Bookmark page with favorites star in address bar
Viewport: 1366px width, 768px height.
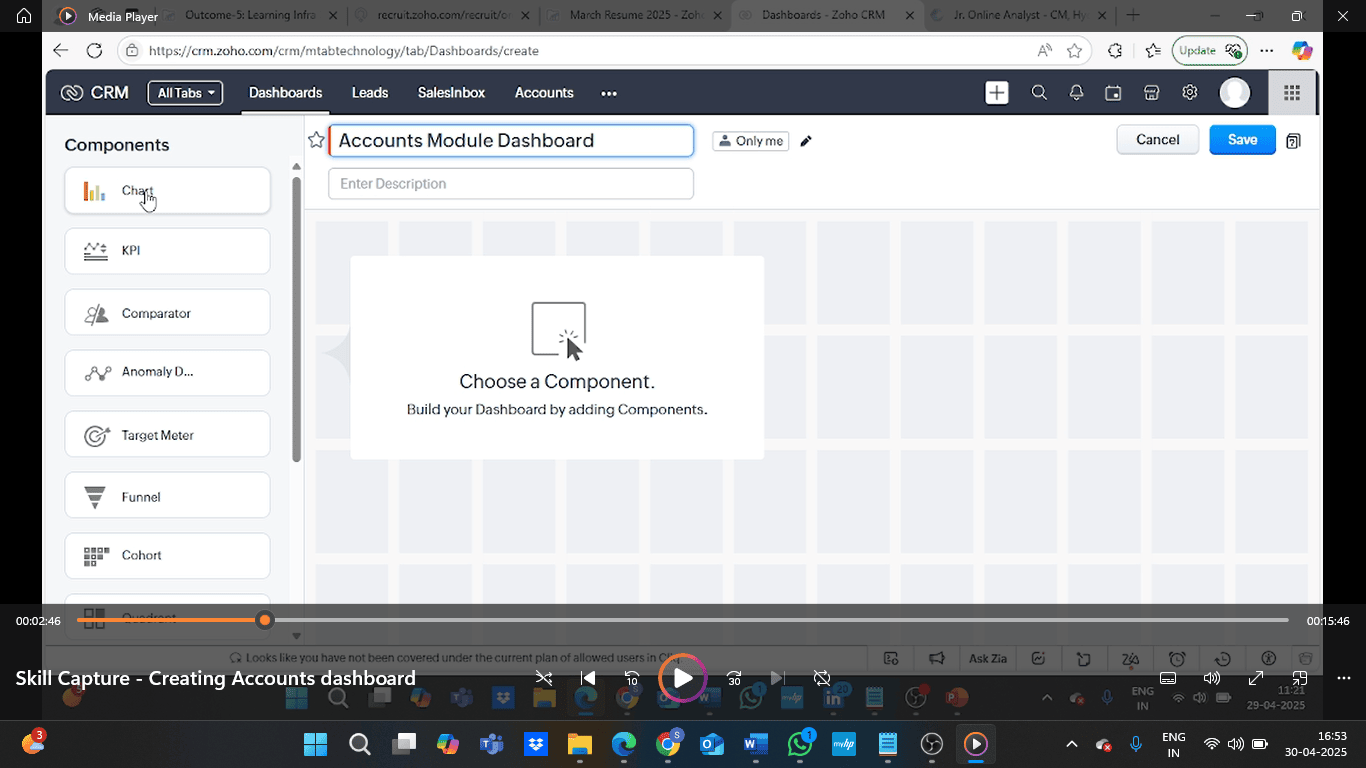(1074, 51)
